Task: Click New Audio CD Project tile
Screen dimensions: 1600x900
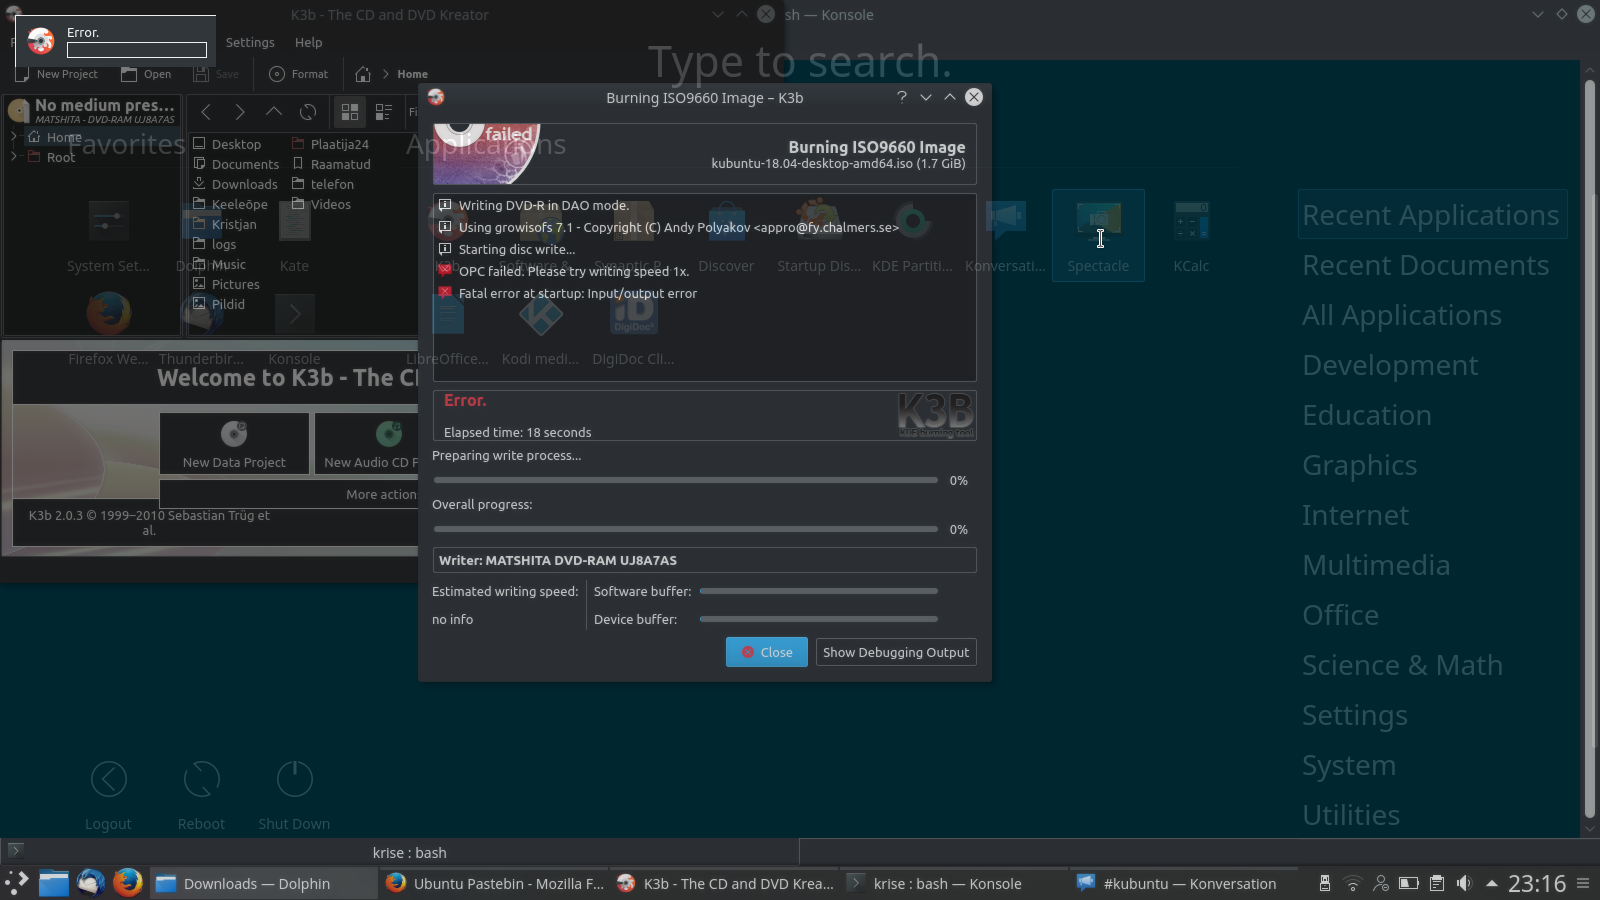Action: coord(367,443)
